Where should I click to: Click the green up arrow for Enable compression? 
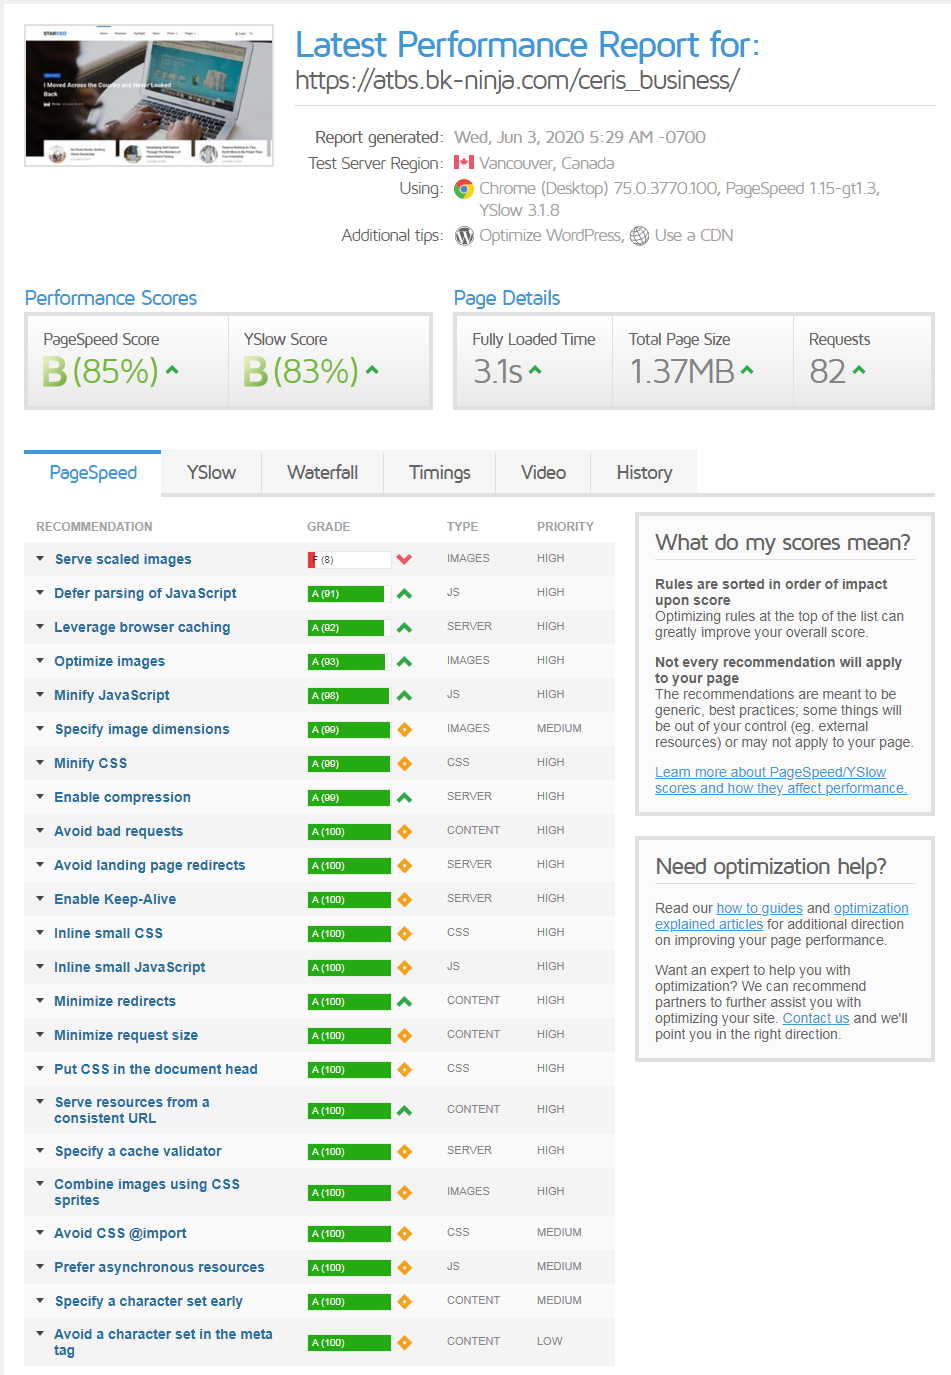pyautogui.click(x=404, y=798)
